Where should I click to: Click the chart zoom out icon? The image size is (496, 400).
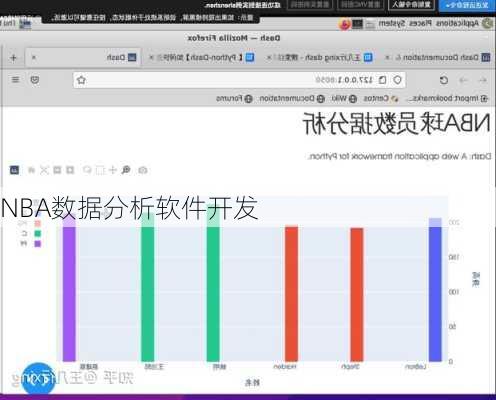pos(57,170)
